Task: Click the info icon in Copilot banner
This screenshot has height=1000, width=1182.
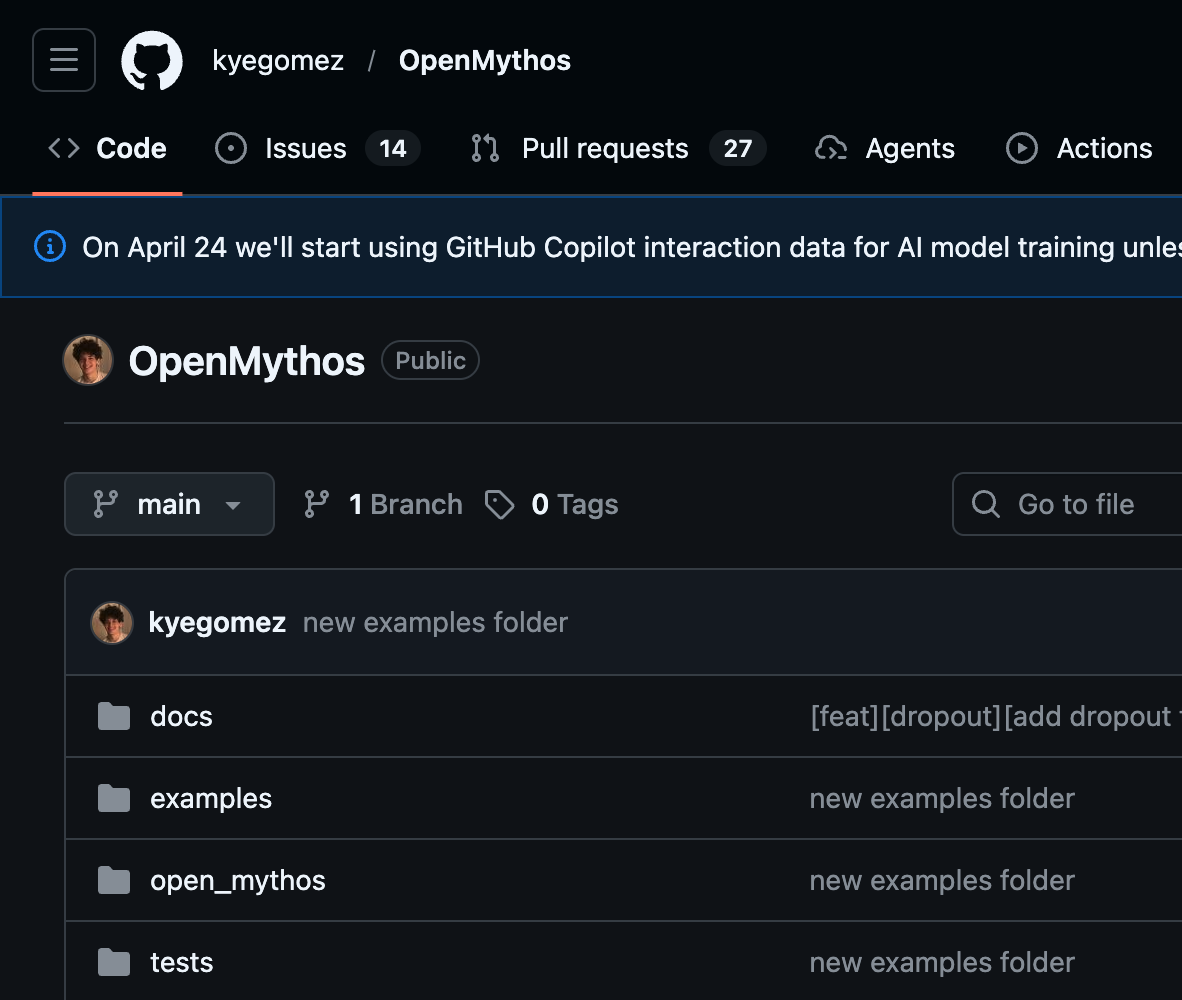Action: point(50,246)
